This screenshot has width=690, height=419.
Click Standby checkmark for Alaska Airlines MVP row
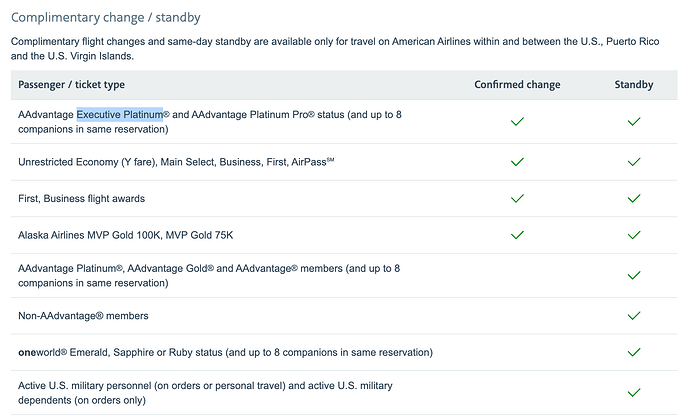[633, 235]
